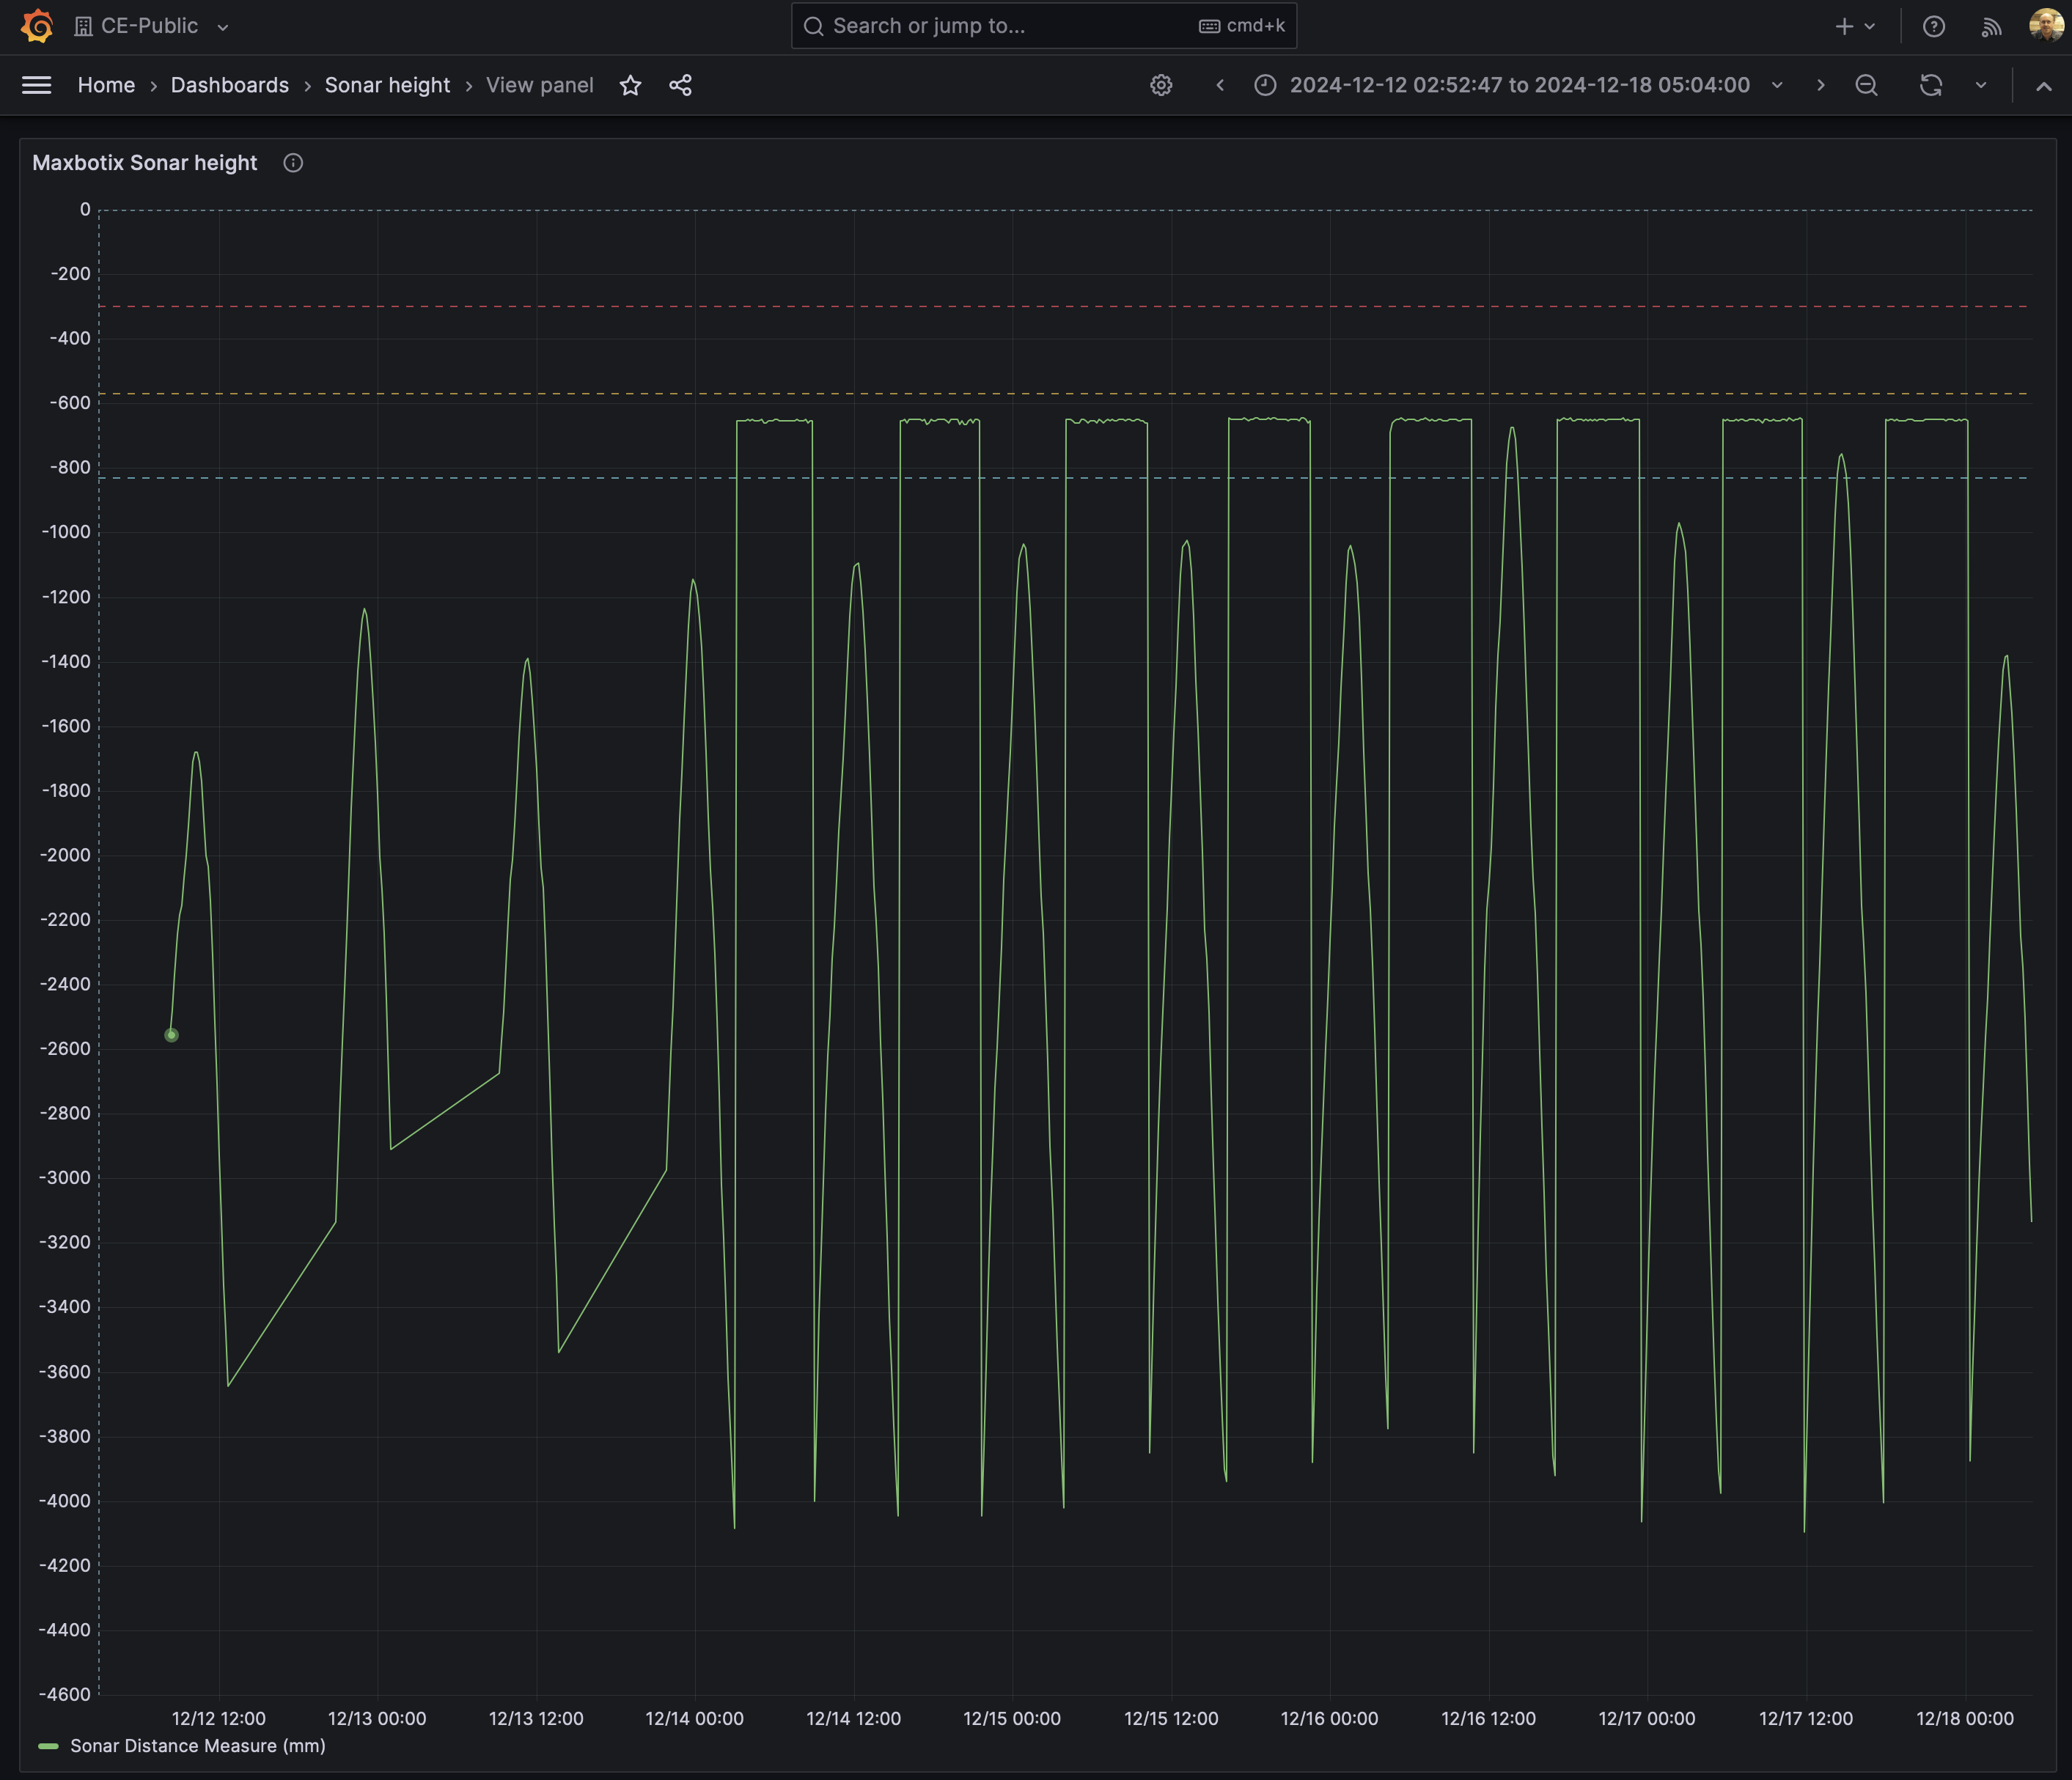The width and height of the screenshot is (2072, 1780).
Task: Share the dashboard panel
Action: point(680,85)
